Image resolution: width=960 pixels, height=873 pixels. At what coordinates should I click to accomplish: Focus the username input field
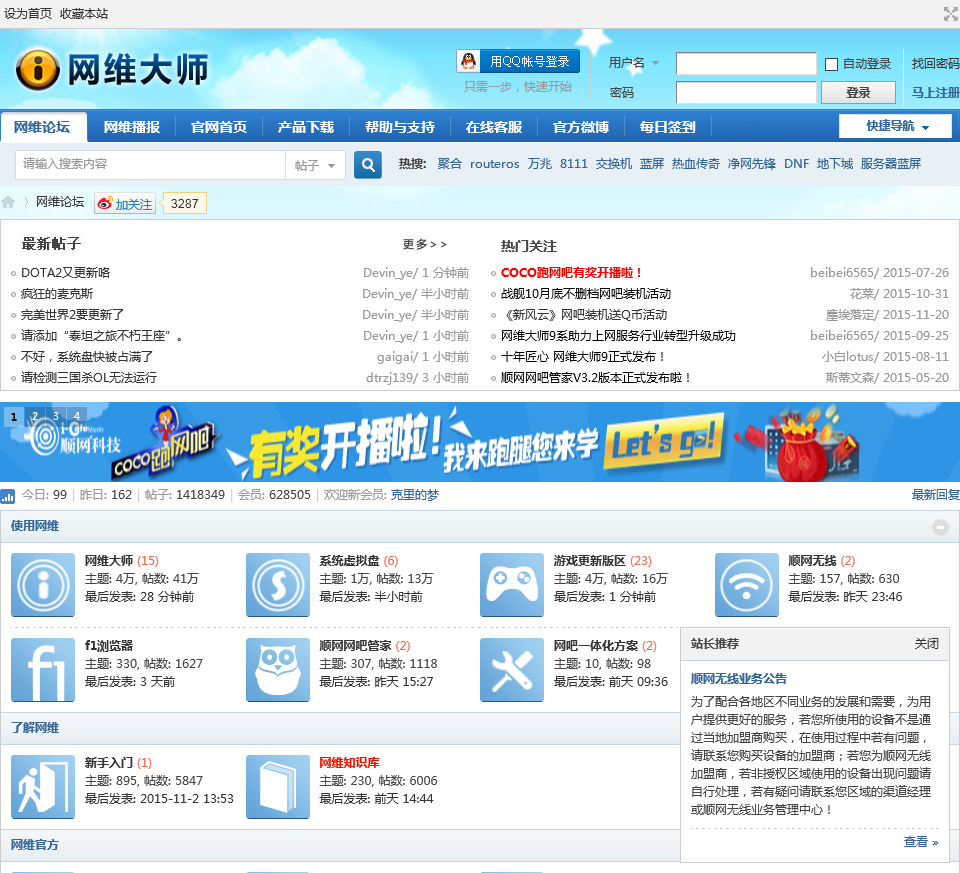pyautogui.click(x=746, y=63)
